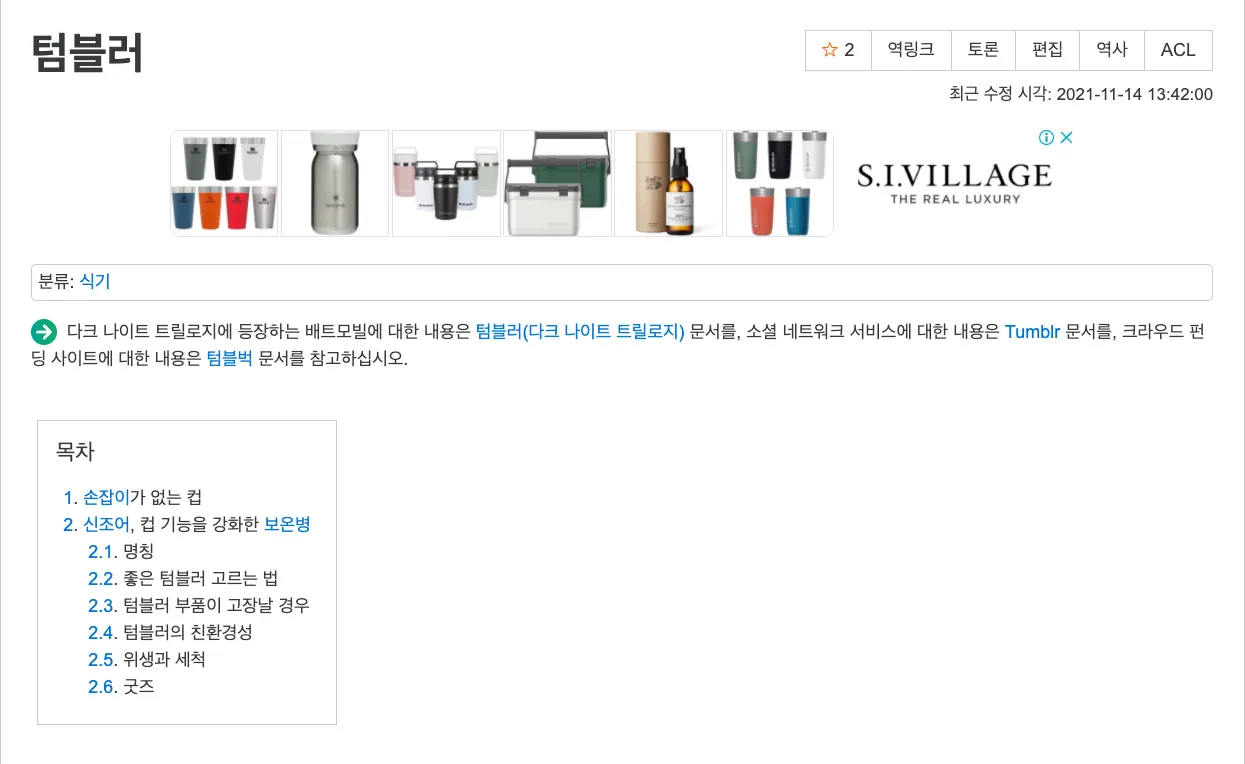
Task: Open the 토론 discussion tab
Action: (983, 50)
